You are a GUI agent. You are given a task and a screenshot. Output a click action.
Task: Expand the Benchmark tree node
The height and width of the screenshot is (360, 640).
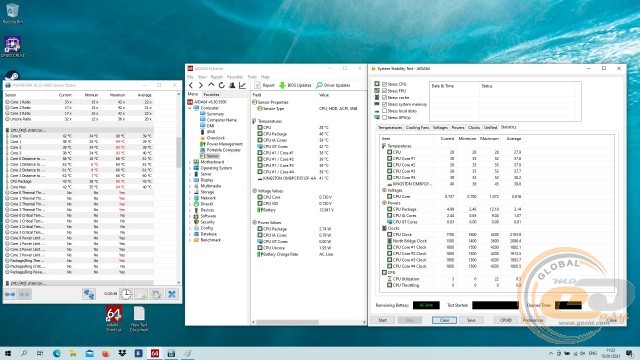point(190,240)
